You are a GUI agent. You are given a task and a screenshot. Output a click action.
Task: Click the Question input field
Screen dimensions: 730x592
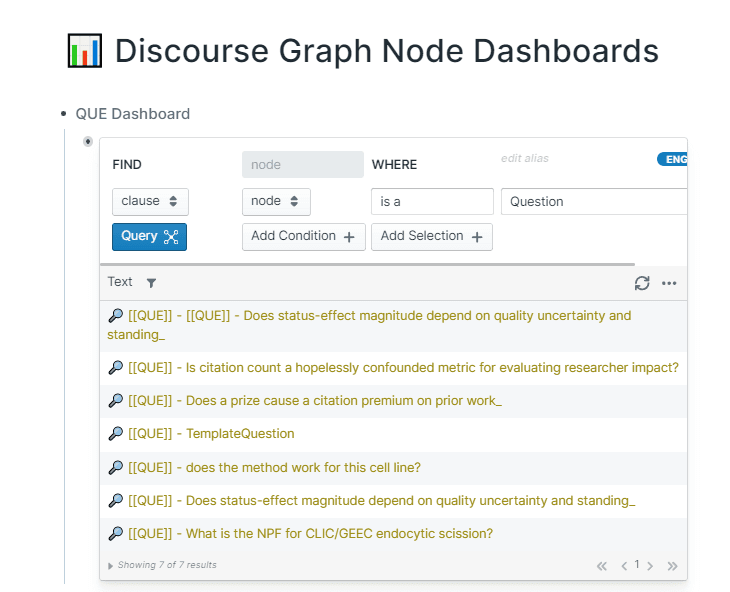pos(594,202)
